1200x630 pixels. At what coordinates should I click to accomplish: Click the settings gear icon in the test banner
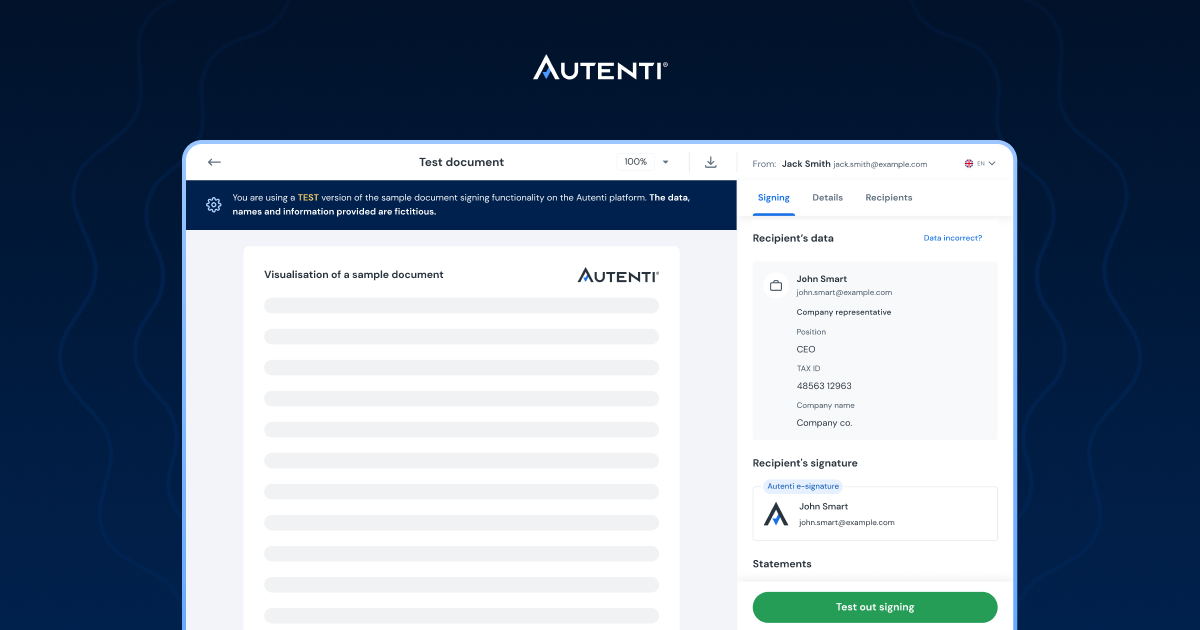click(x=214, y=205)
